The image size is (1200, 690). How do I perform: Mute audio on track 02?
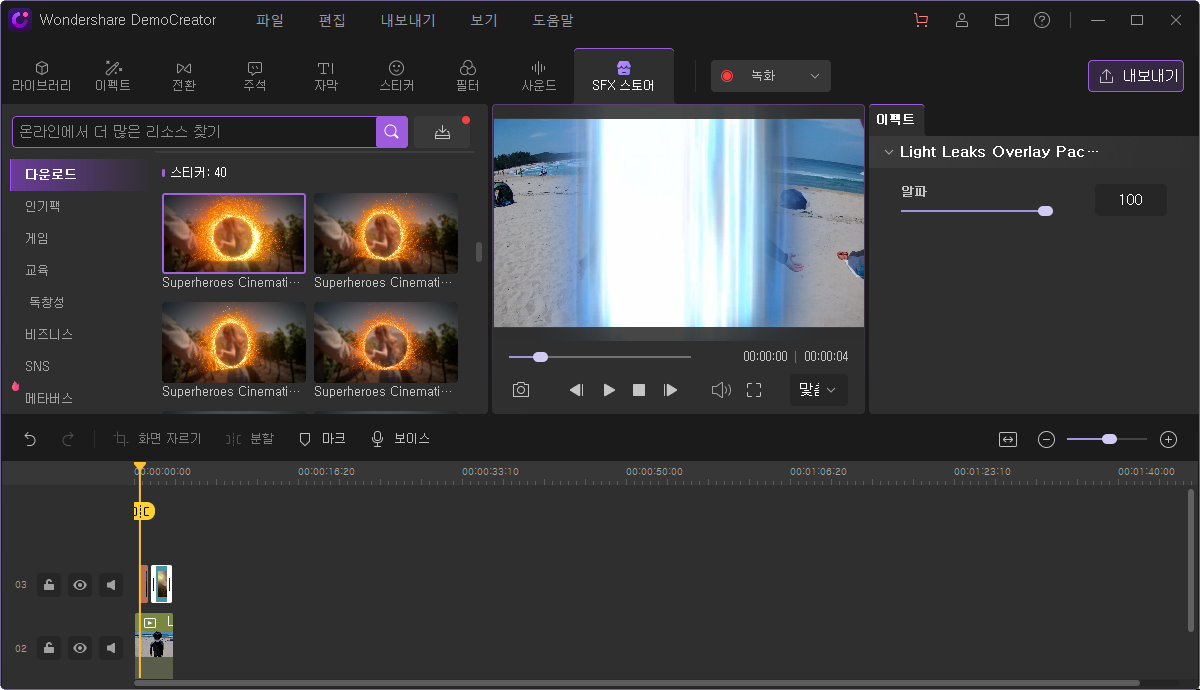[x=111, y=648]
